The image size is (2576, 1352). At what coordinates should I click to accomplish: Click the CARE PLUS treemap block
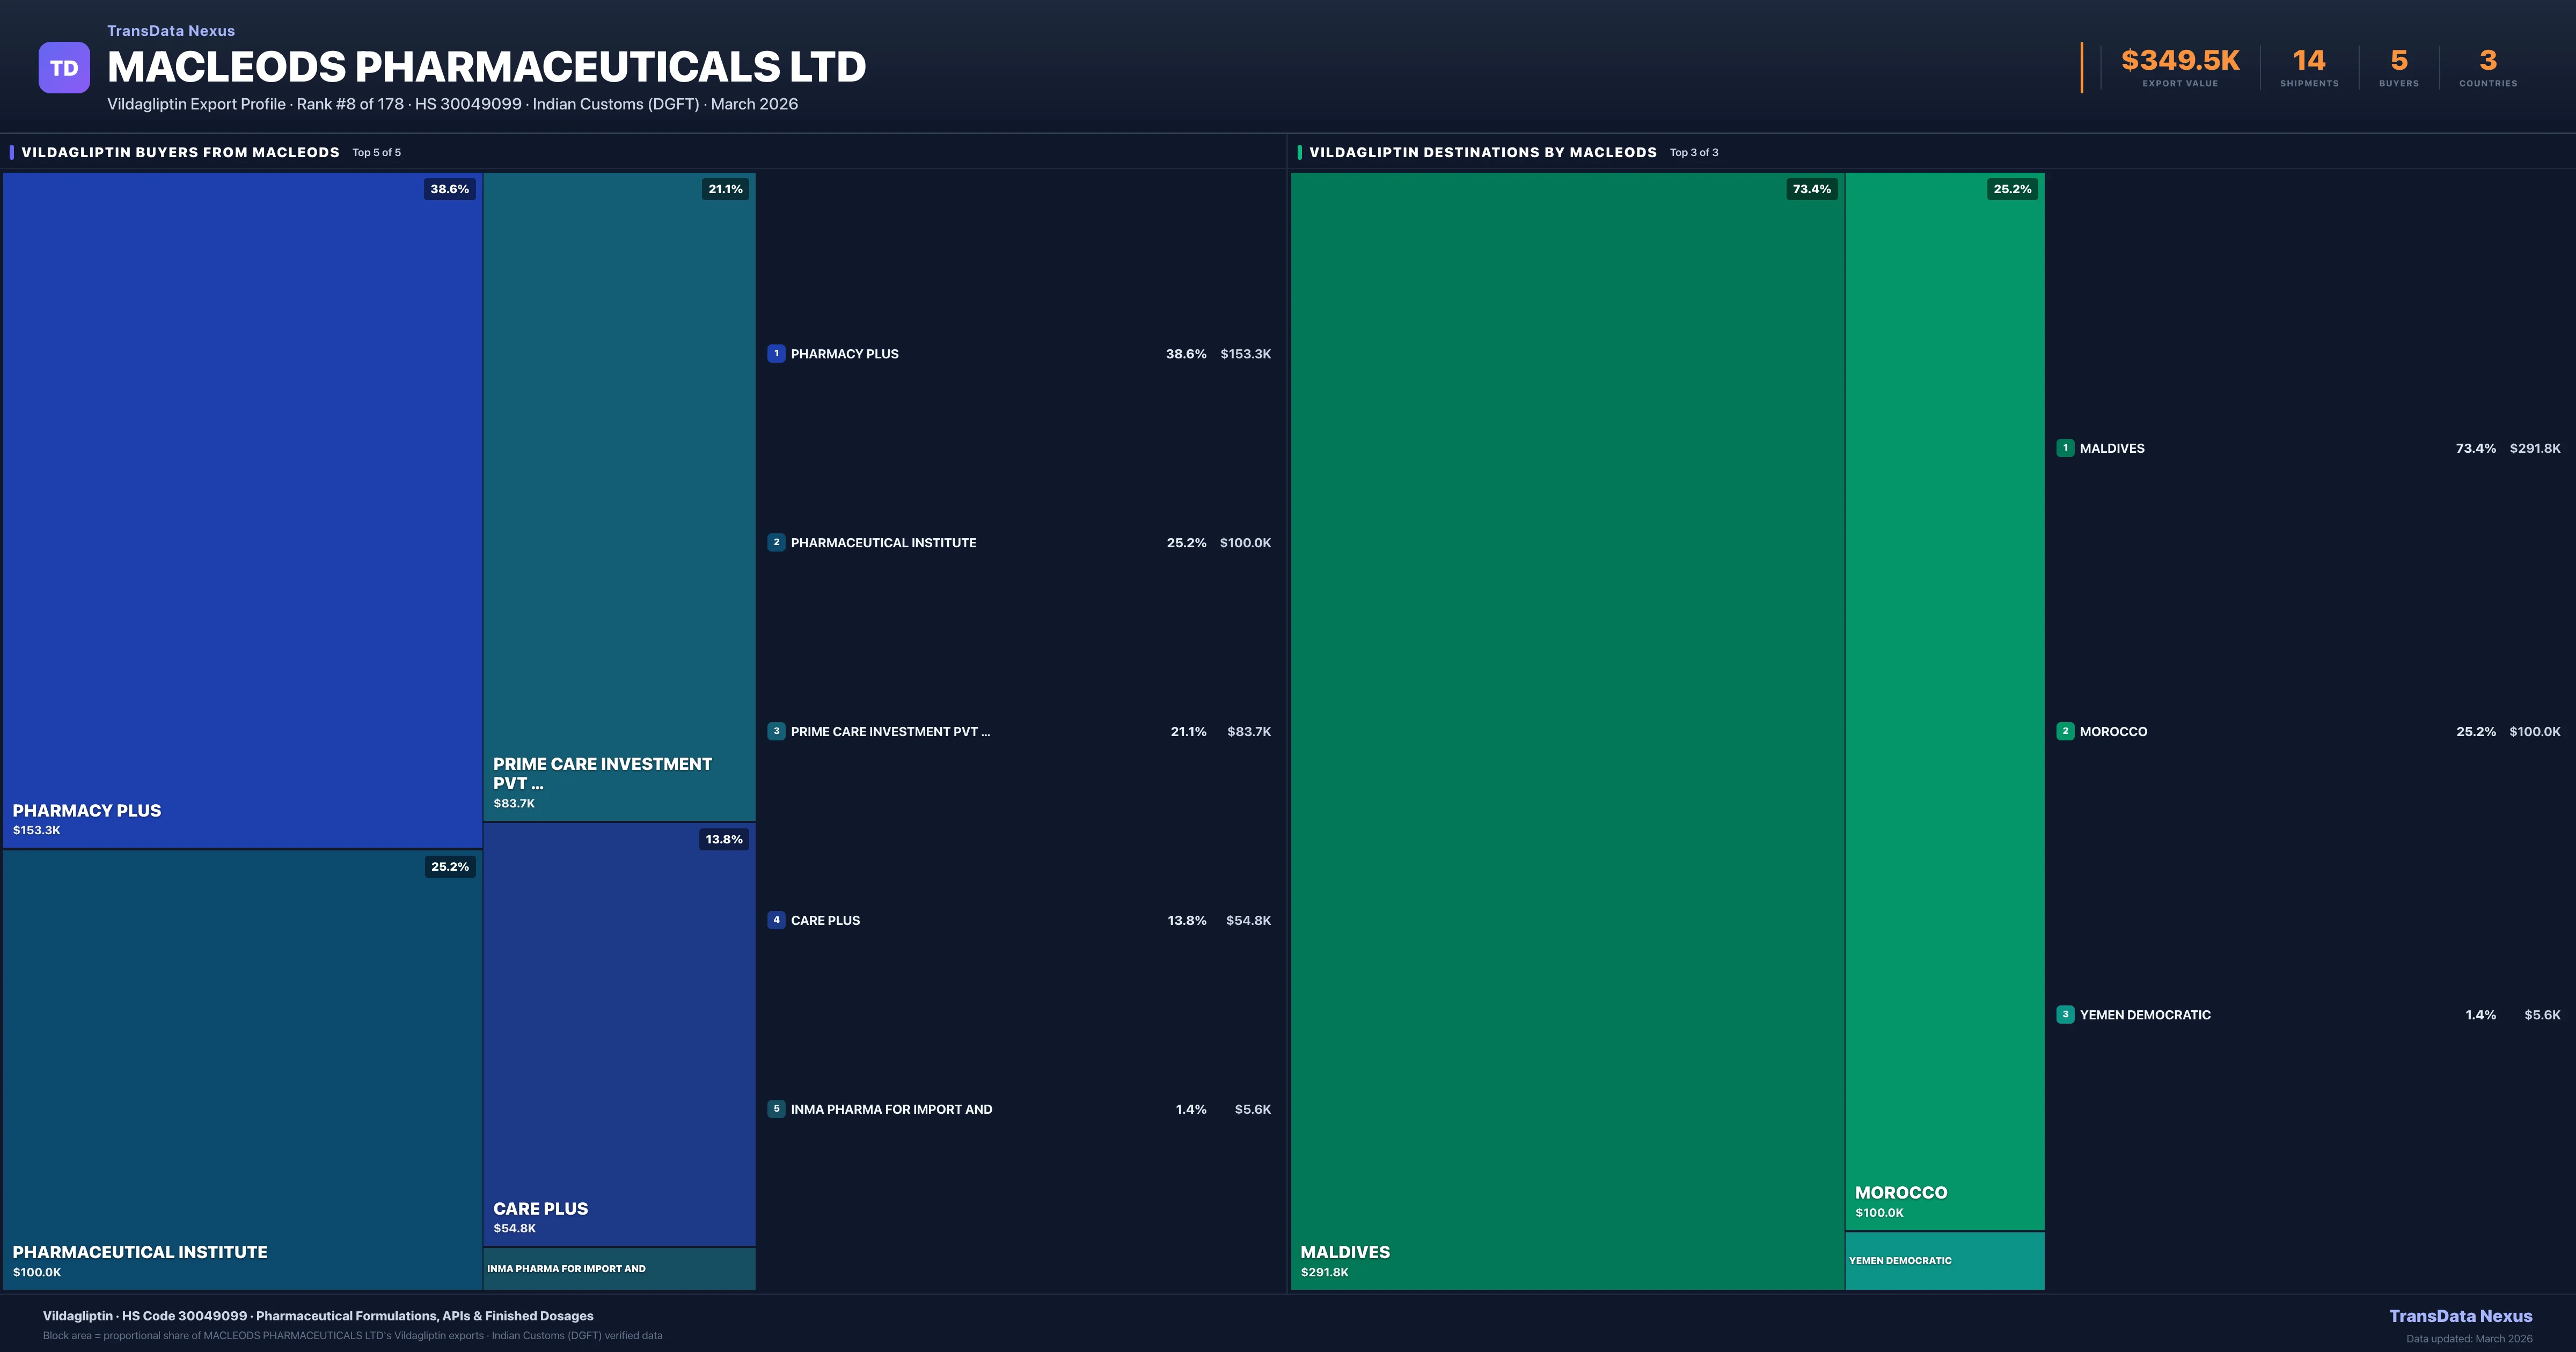pos(619,1035)
